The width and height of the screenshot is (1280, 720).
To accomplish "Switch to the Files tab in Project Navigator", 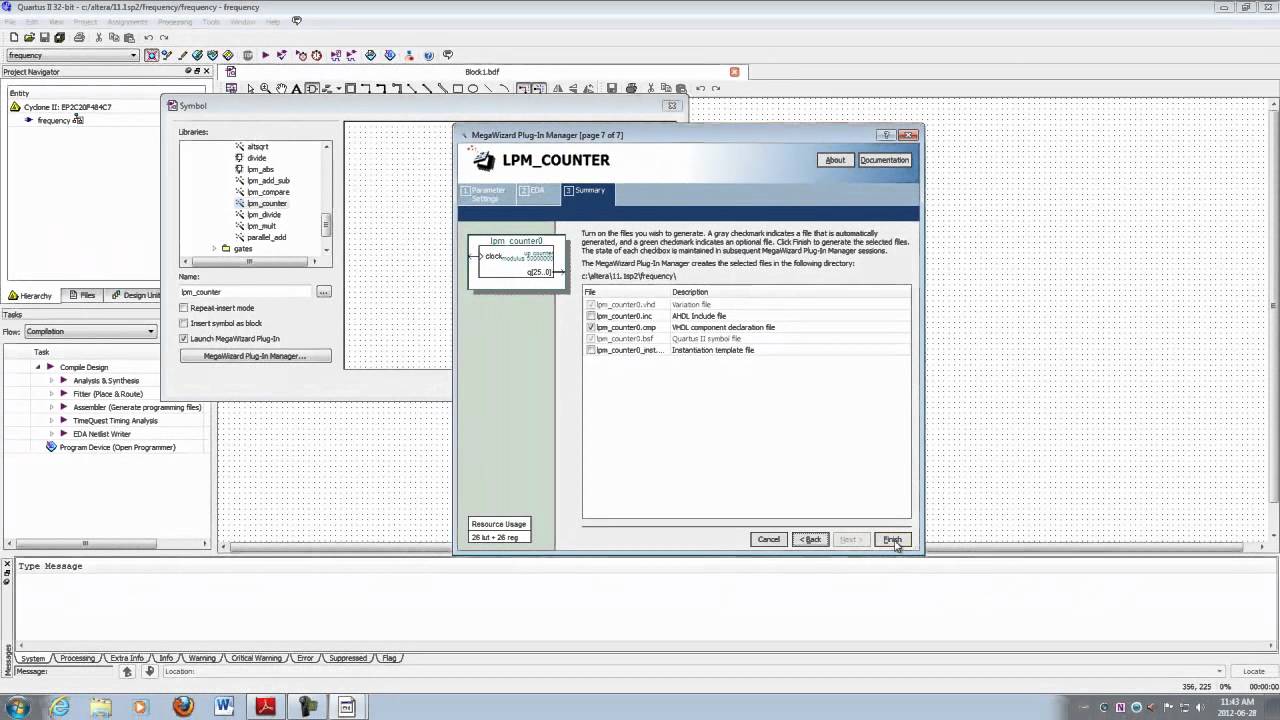I will (x=82, y=295).
